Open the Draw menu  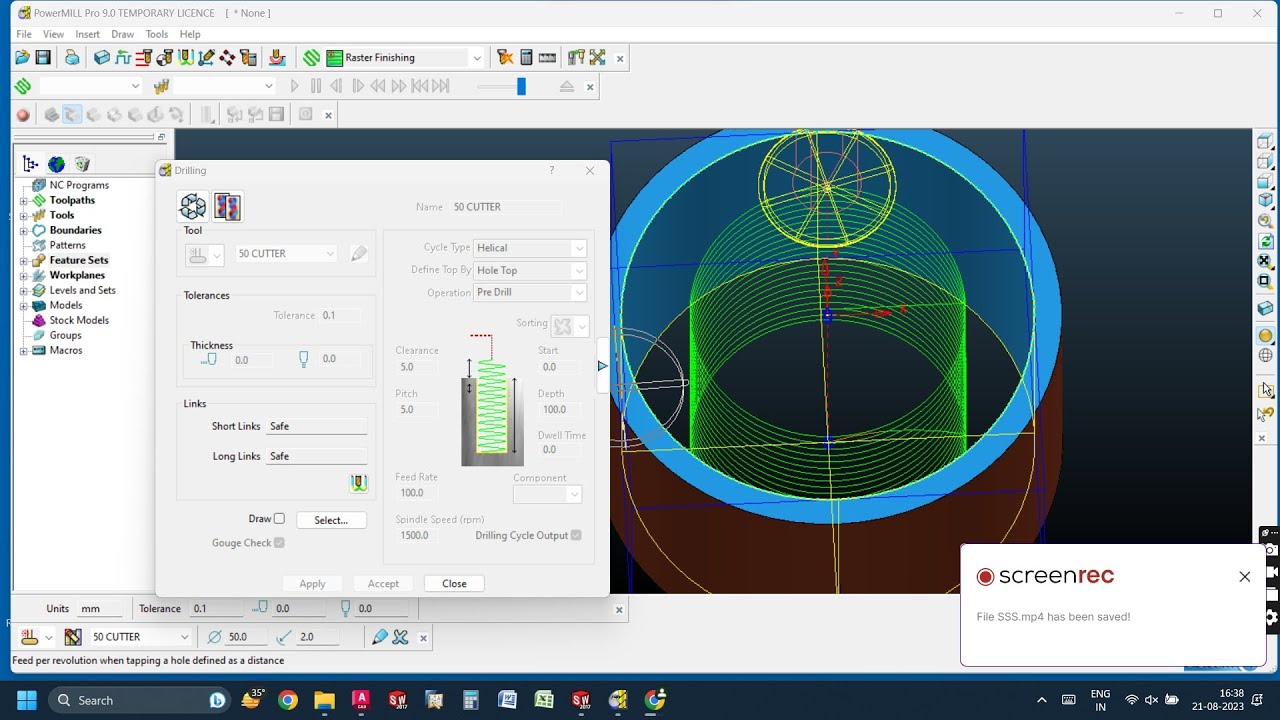tap(123, 34)
